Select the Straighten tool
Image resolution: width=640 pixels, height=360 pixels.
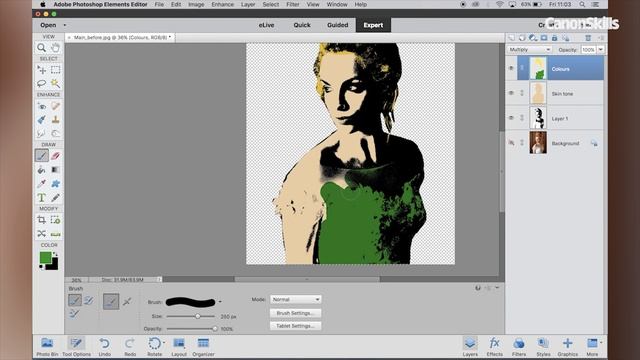pyautogui.click(x=56, y=233)
